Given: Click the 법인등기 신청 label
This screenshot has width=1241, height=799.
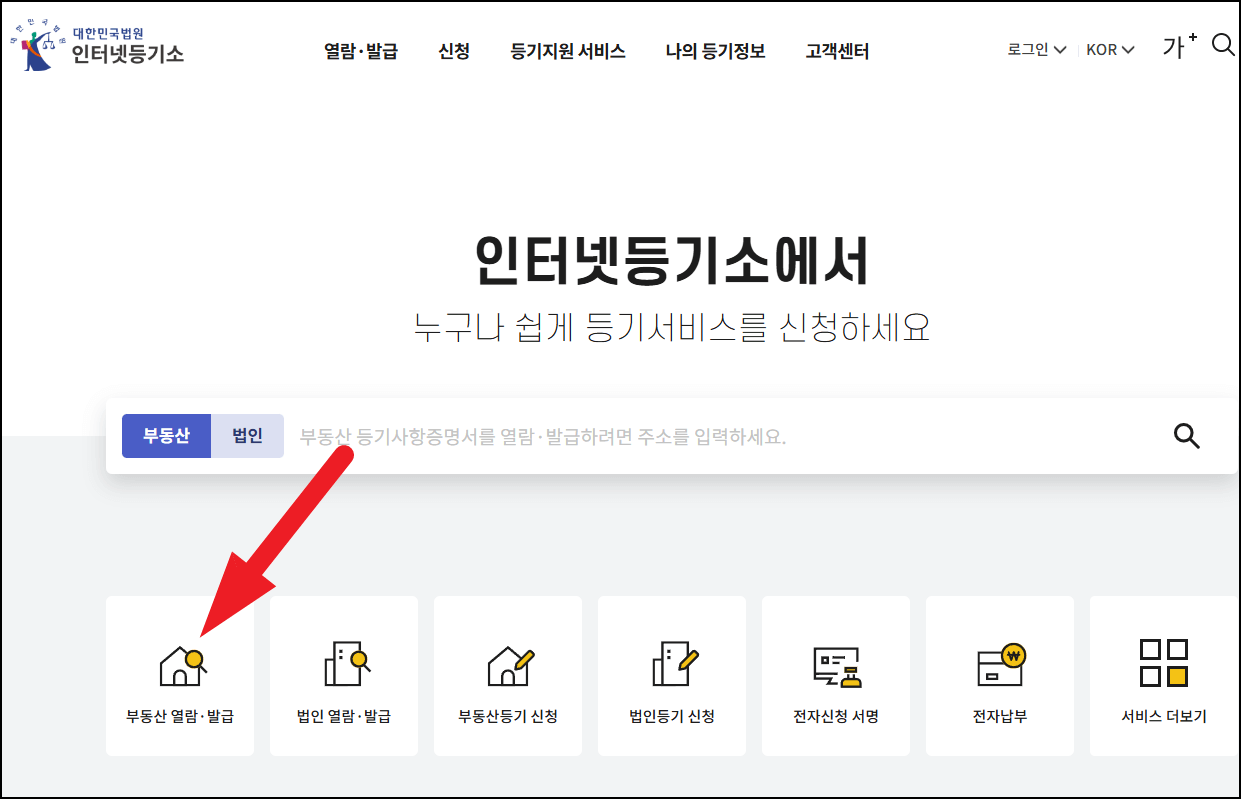Looking at the screenshot, I should tap(672, 716).
